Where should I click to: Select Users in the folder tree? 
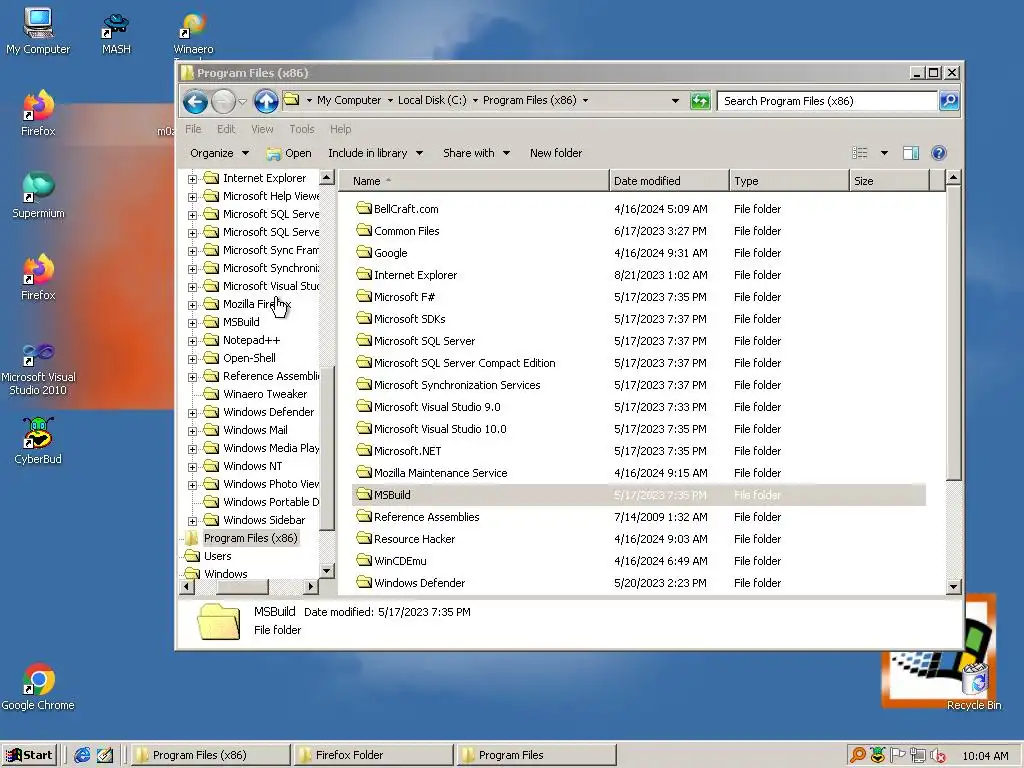point(217,556)
